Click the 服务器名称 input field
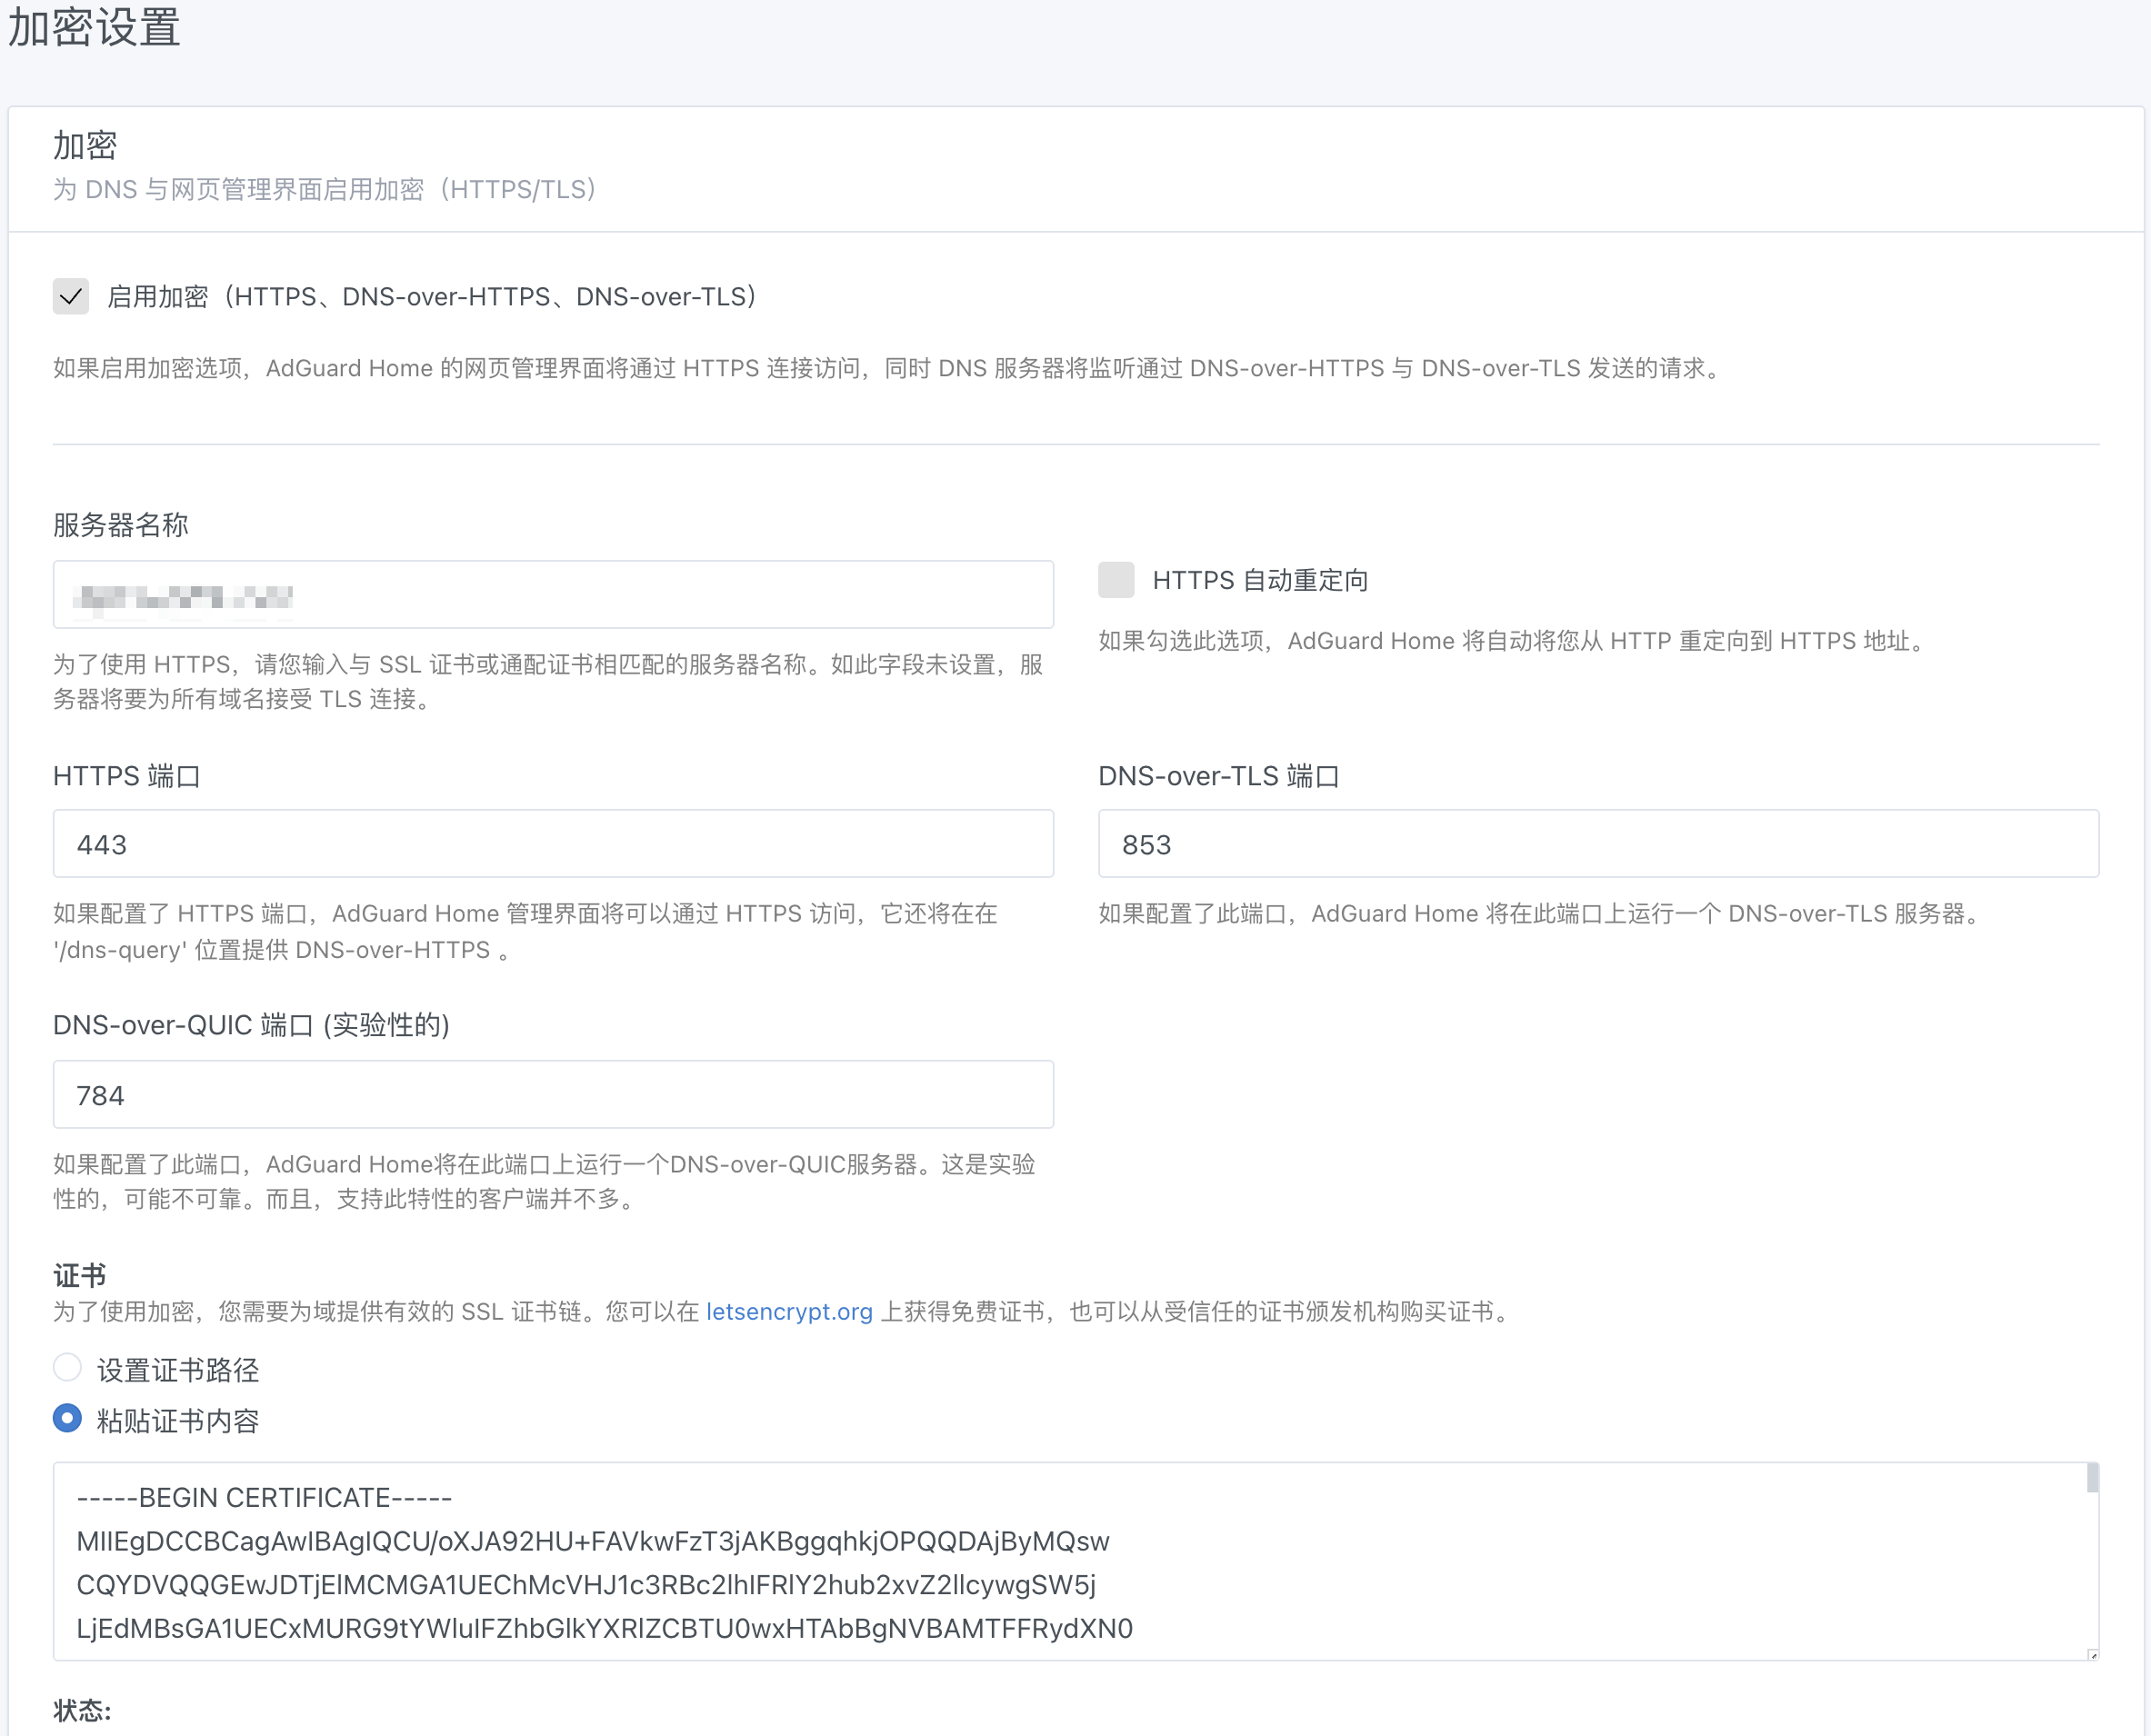 [x=552, y=595]
